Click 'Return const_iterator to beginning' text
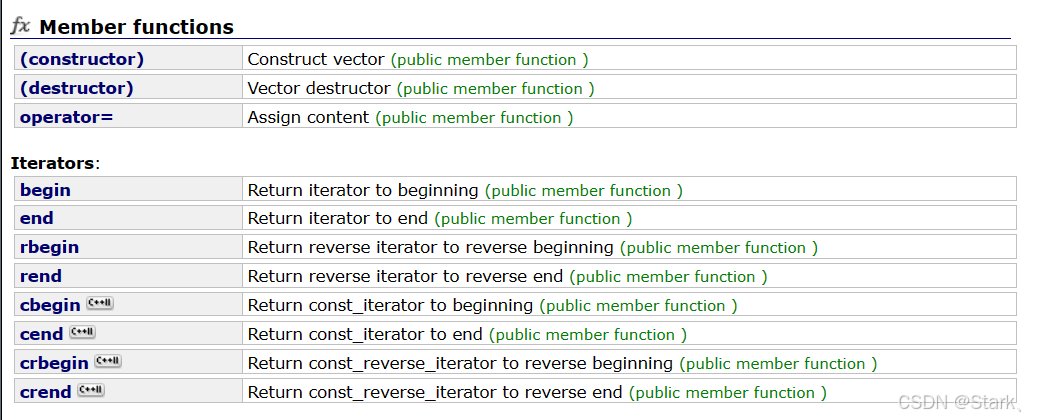 pos(390,305)
